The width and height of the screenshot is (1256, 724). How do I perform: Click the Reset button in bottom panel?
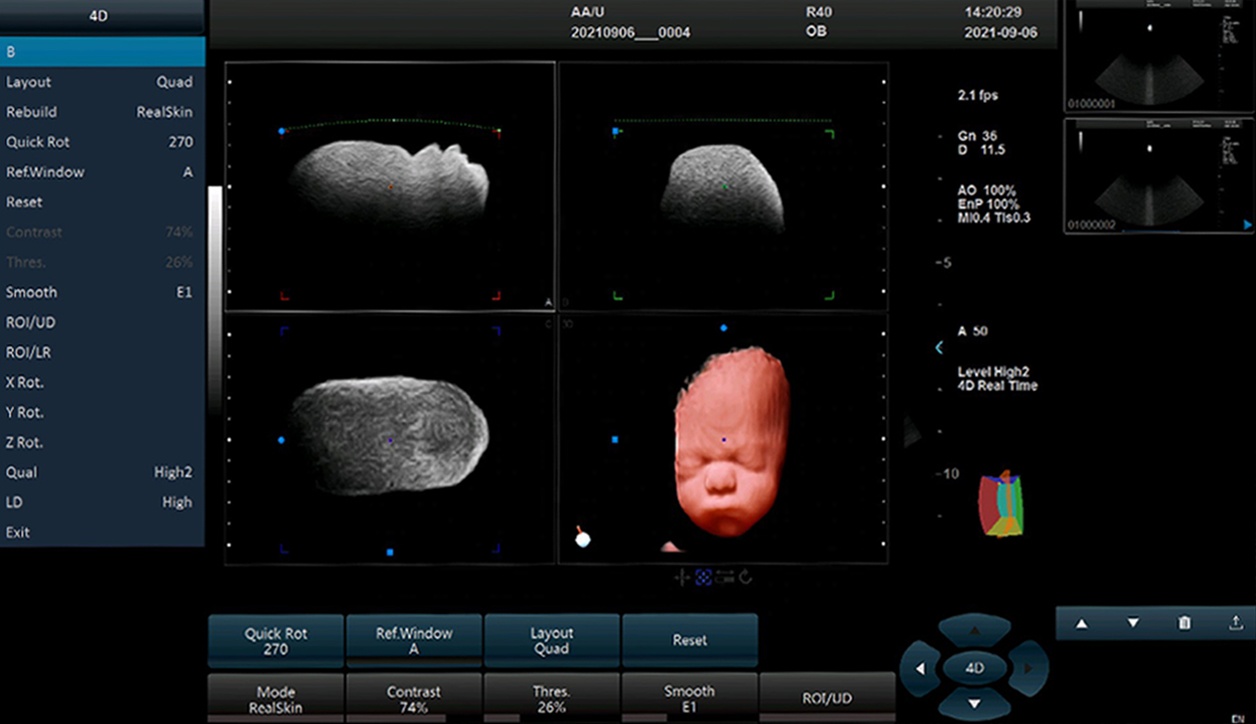(689, 640)
